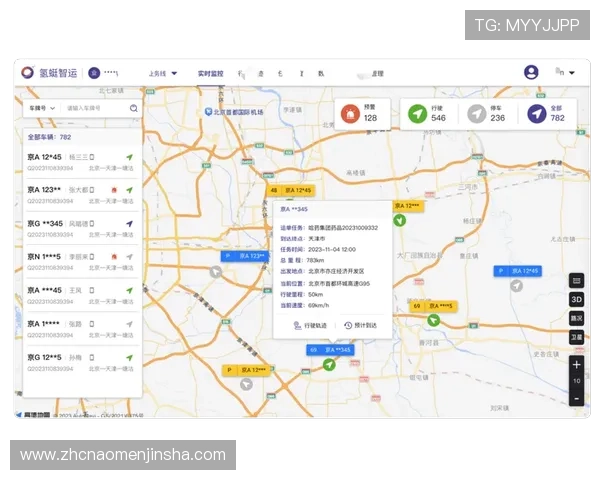The image size is (600, 480).
Task: Click the map zoom in plus button
Action: 576,365
